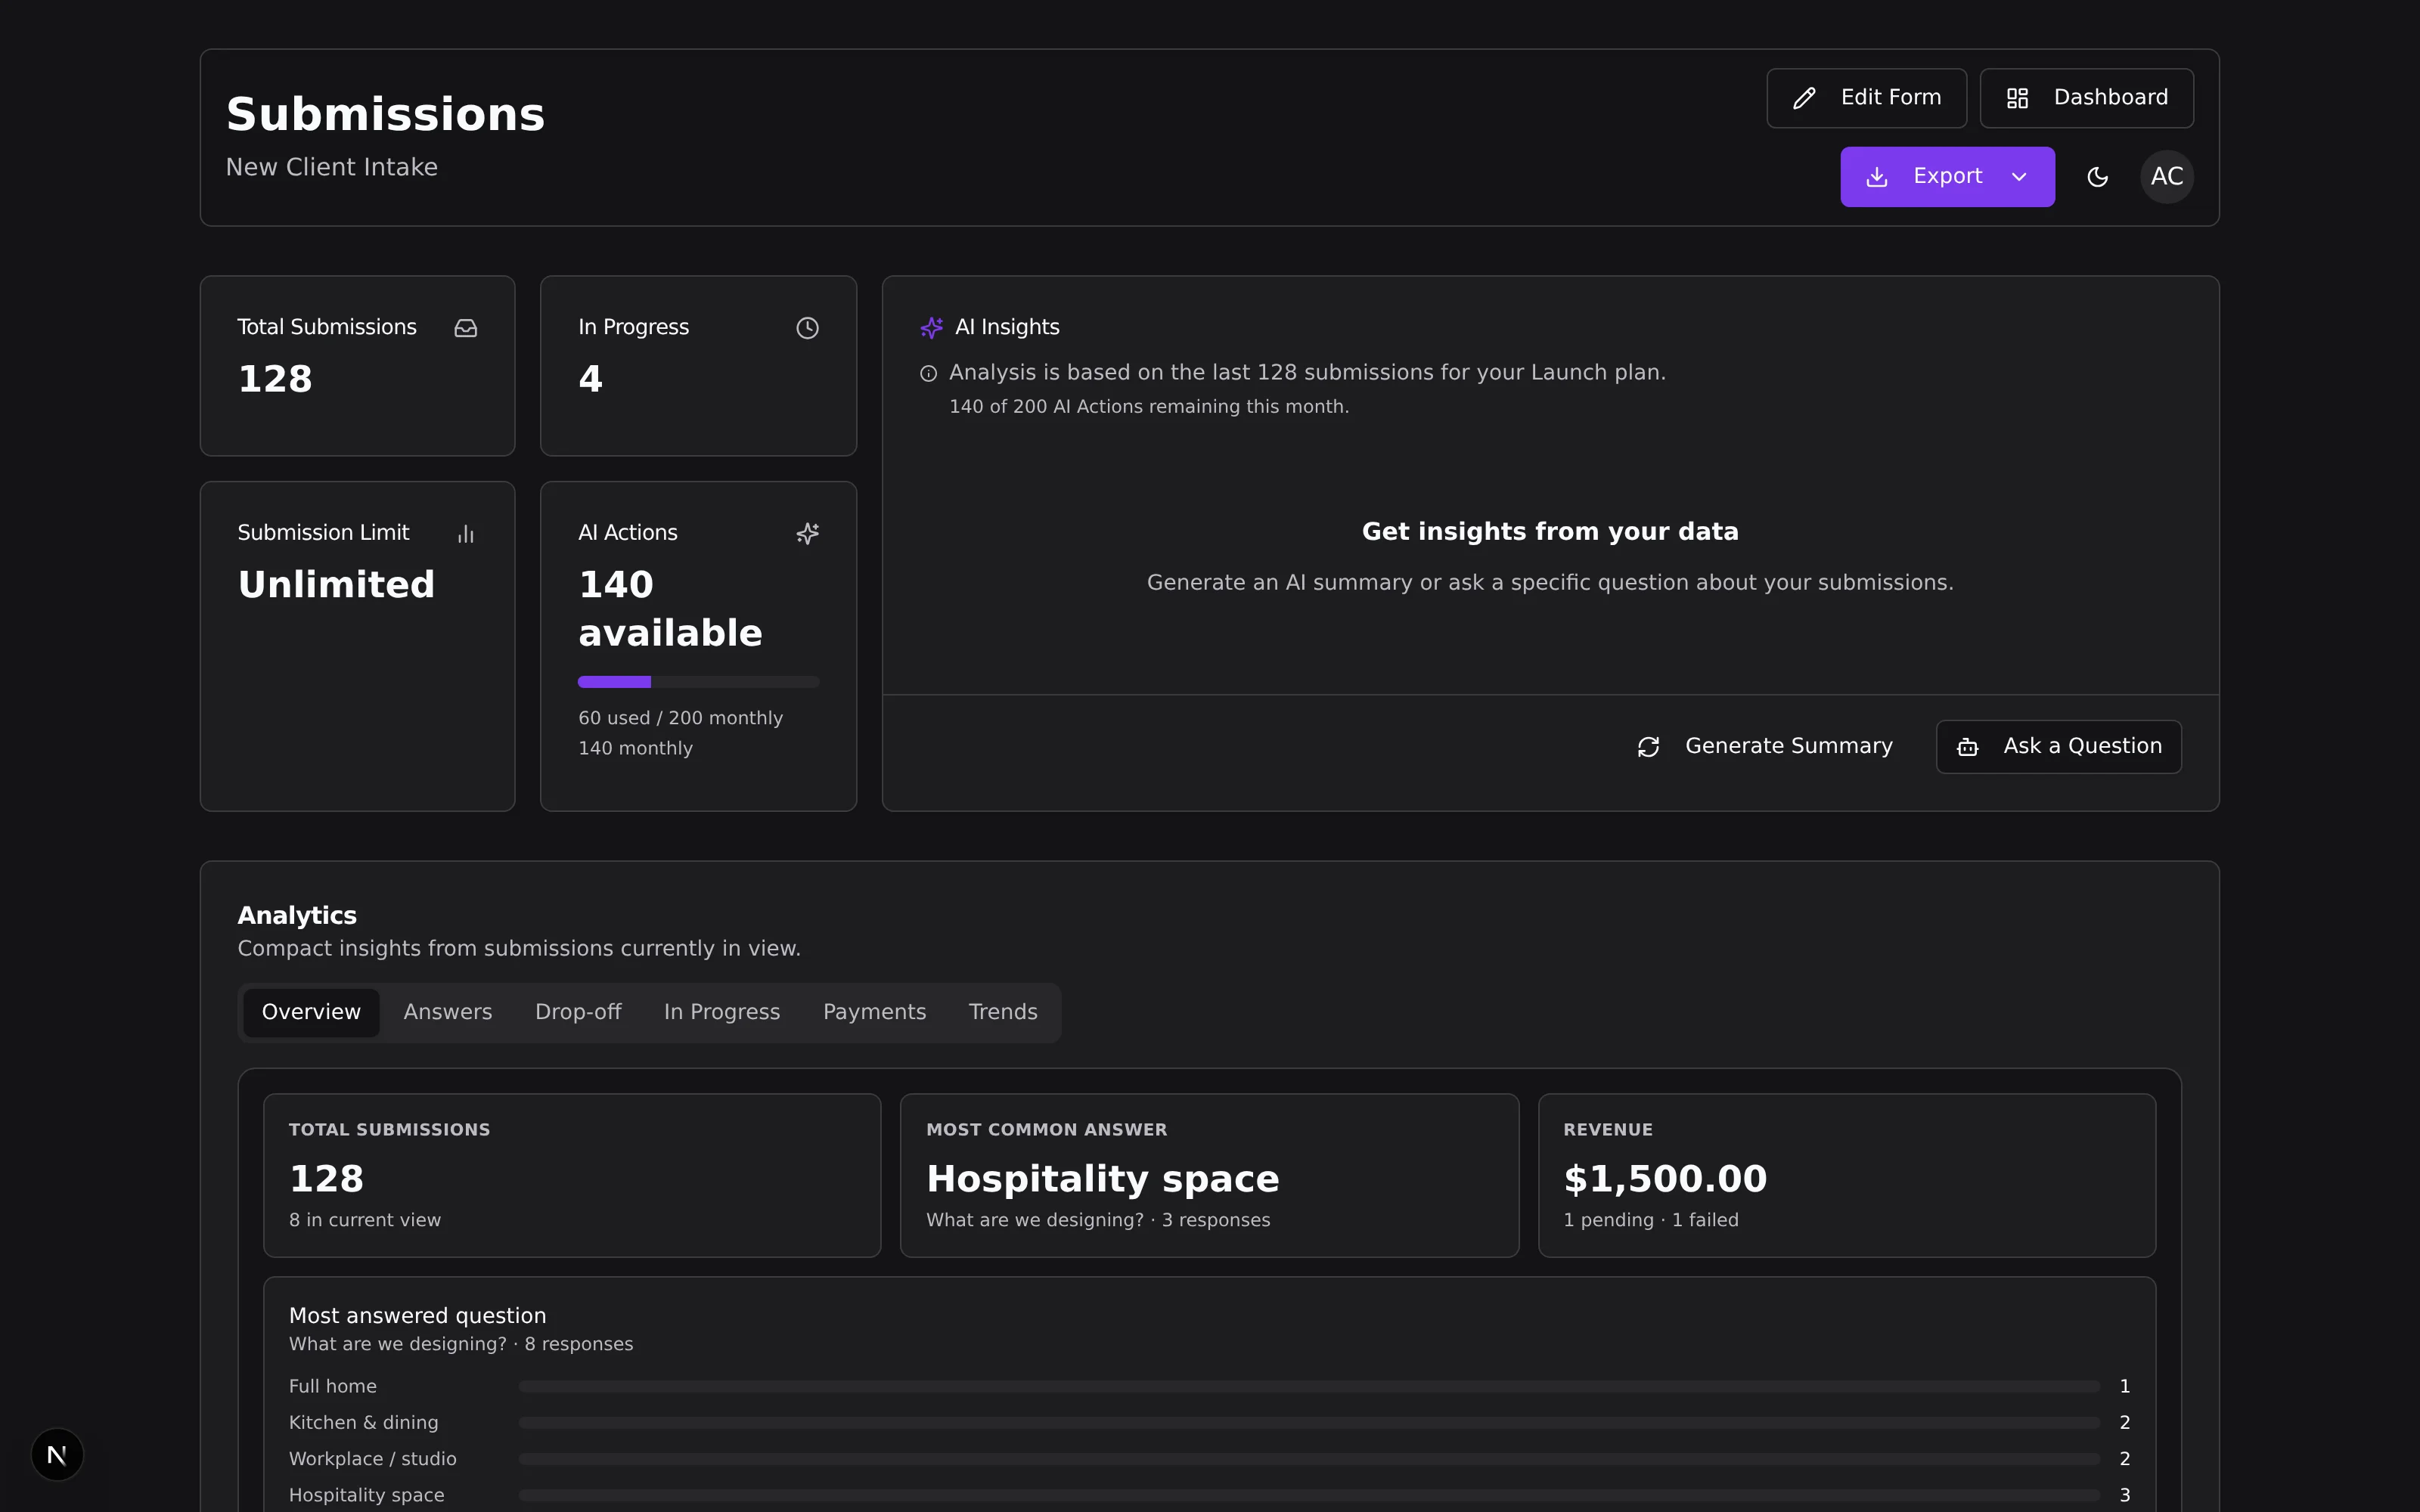The width and height of the screenshot is (2420, 1512).
Task: Click "60 used / 200 monthly" text
Action: (680, 718)
